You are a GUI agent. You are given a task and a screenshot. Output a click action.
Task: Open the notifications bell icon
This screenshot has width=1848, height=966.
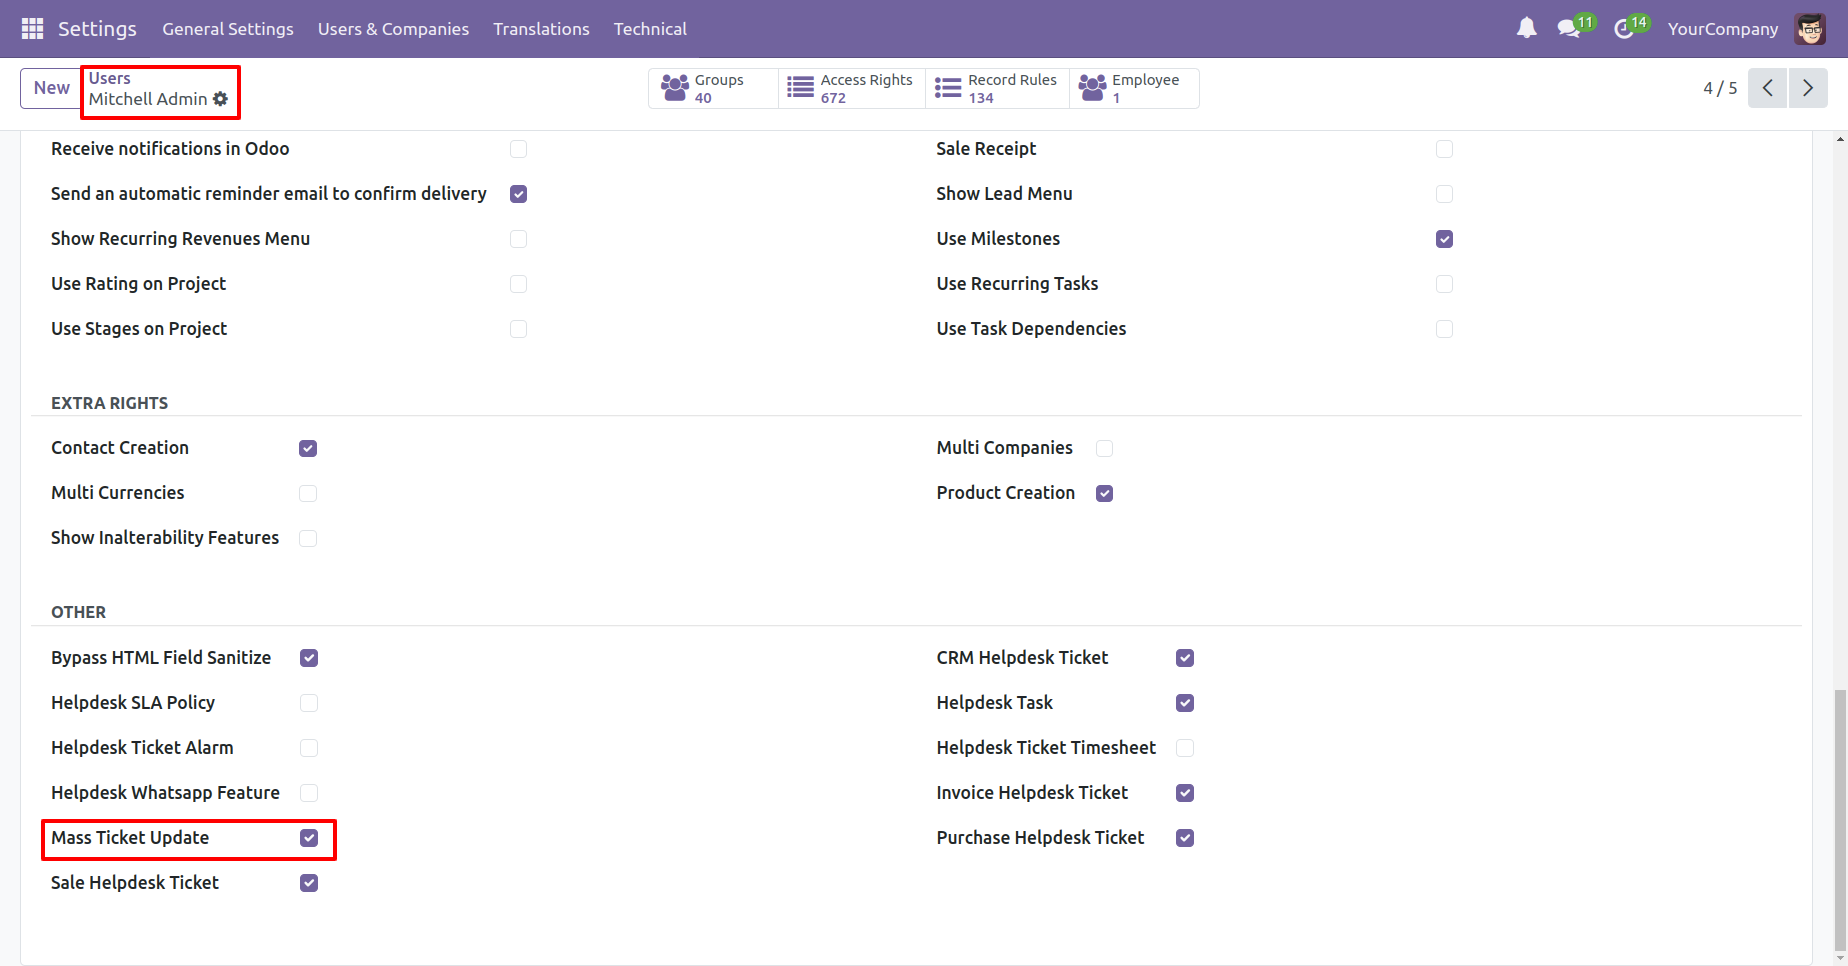1526,29
